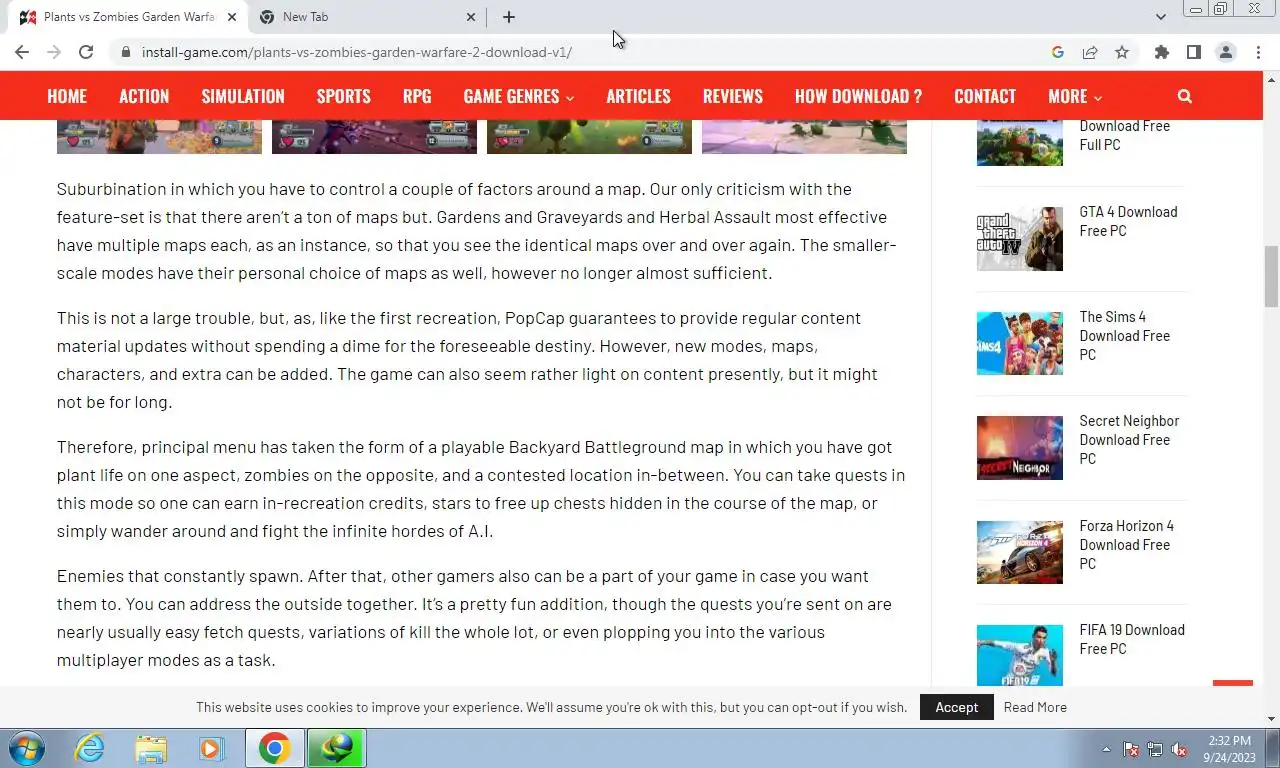Bookmark this page with star icon
1280x768 pixels.
pyautogui.click(x=1122, y=52)
